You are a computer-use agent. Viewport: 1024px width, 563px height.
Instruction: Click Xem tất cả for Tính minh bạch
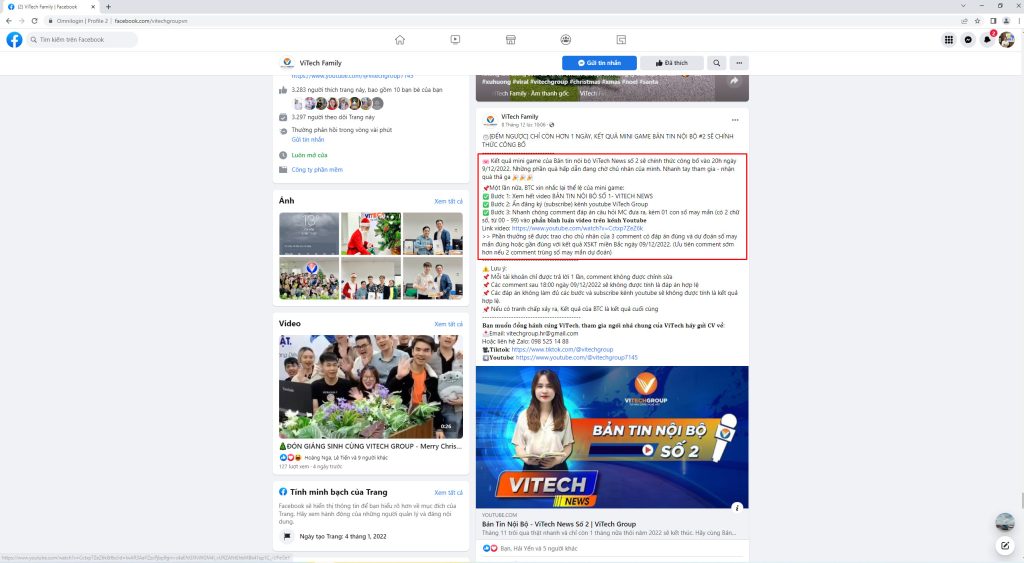click(x=448, y=492)
